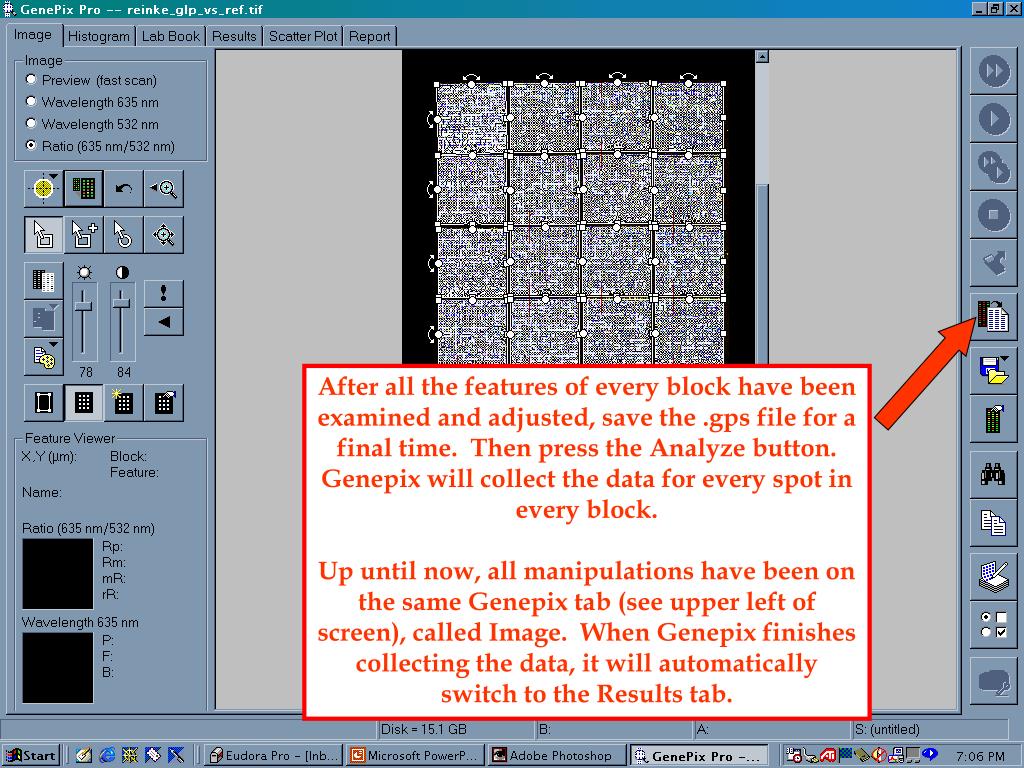Activate the zoom and pan magnifier tool
This screenshot has height=768, width=1024.
pos(163,234)
